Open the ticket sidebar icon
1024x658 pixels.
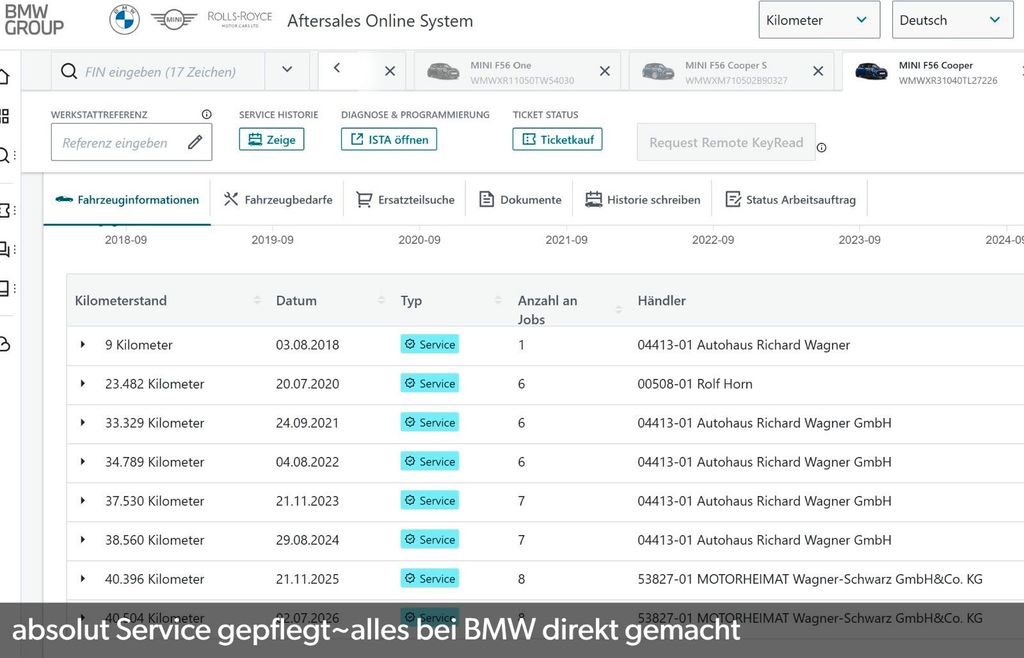(5, 210)
